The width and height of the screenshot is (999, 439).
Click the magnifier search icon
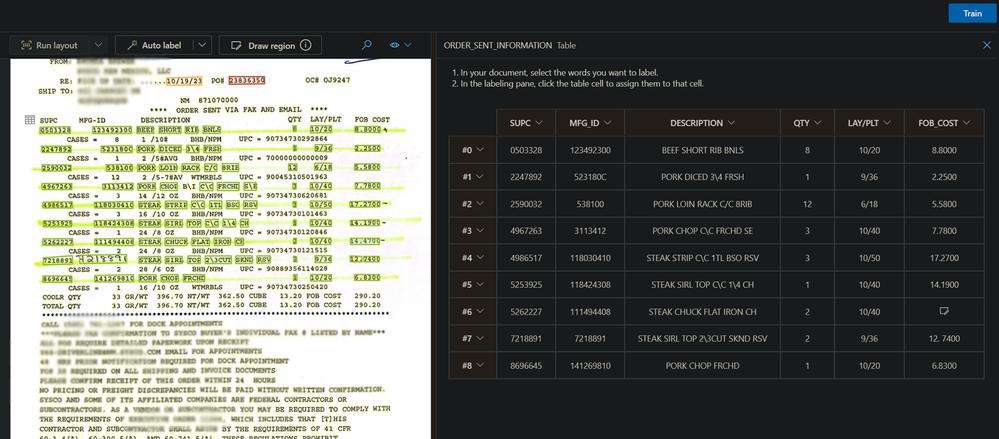(x=367, y=45)
